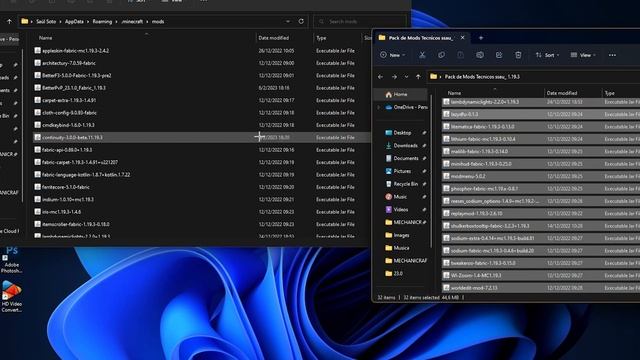Select the lithium-fabric file
Viewport: 640px width, 360px height.
pyautogui.click(x=540, y=139)
